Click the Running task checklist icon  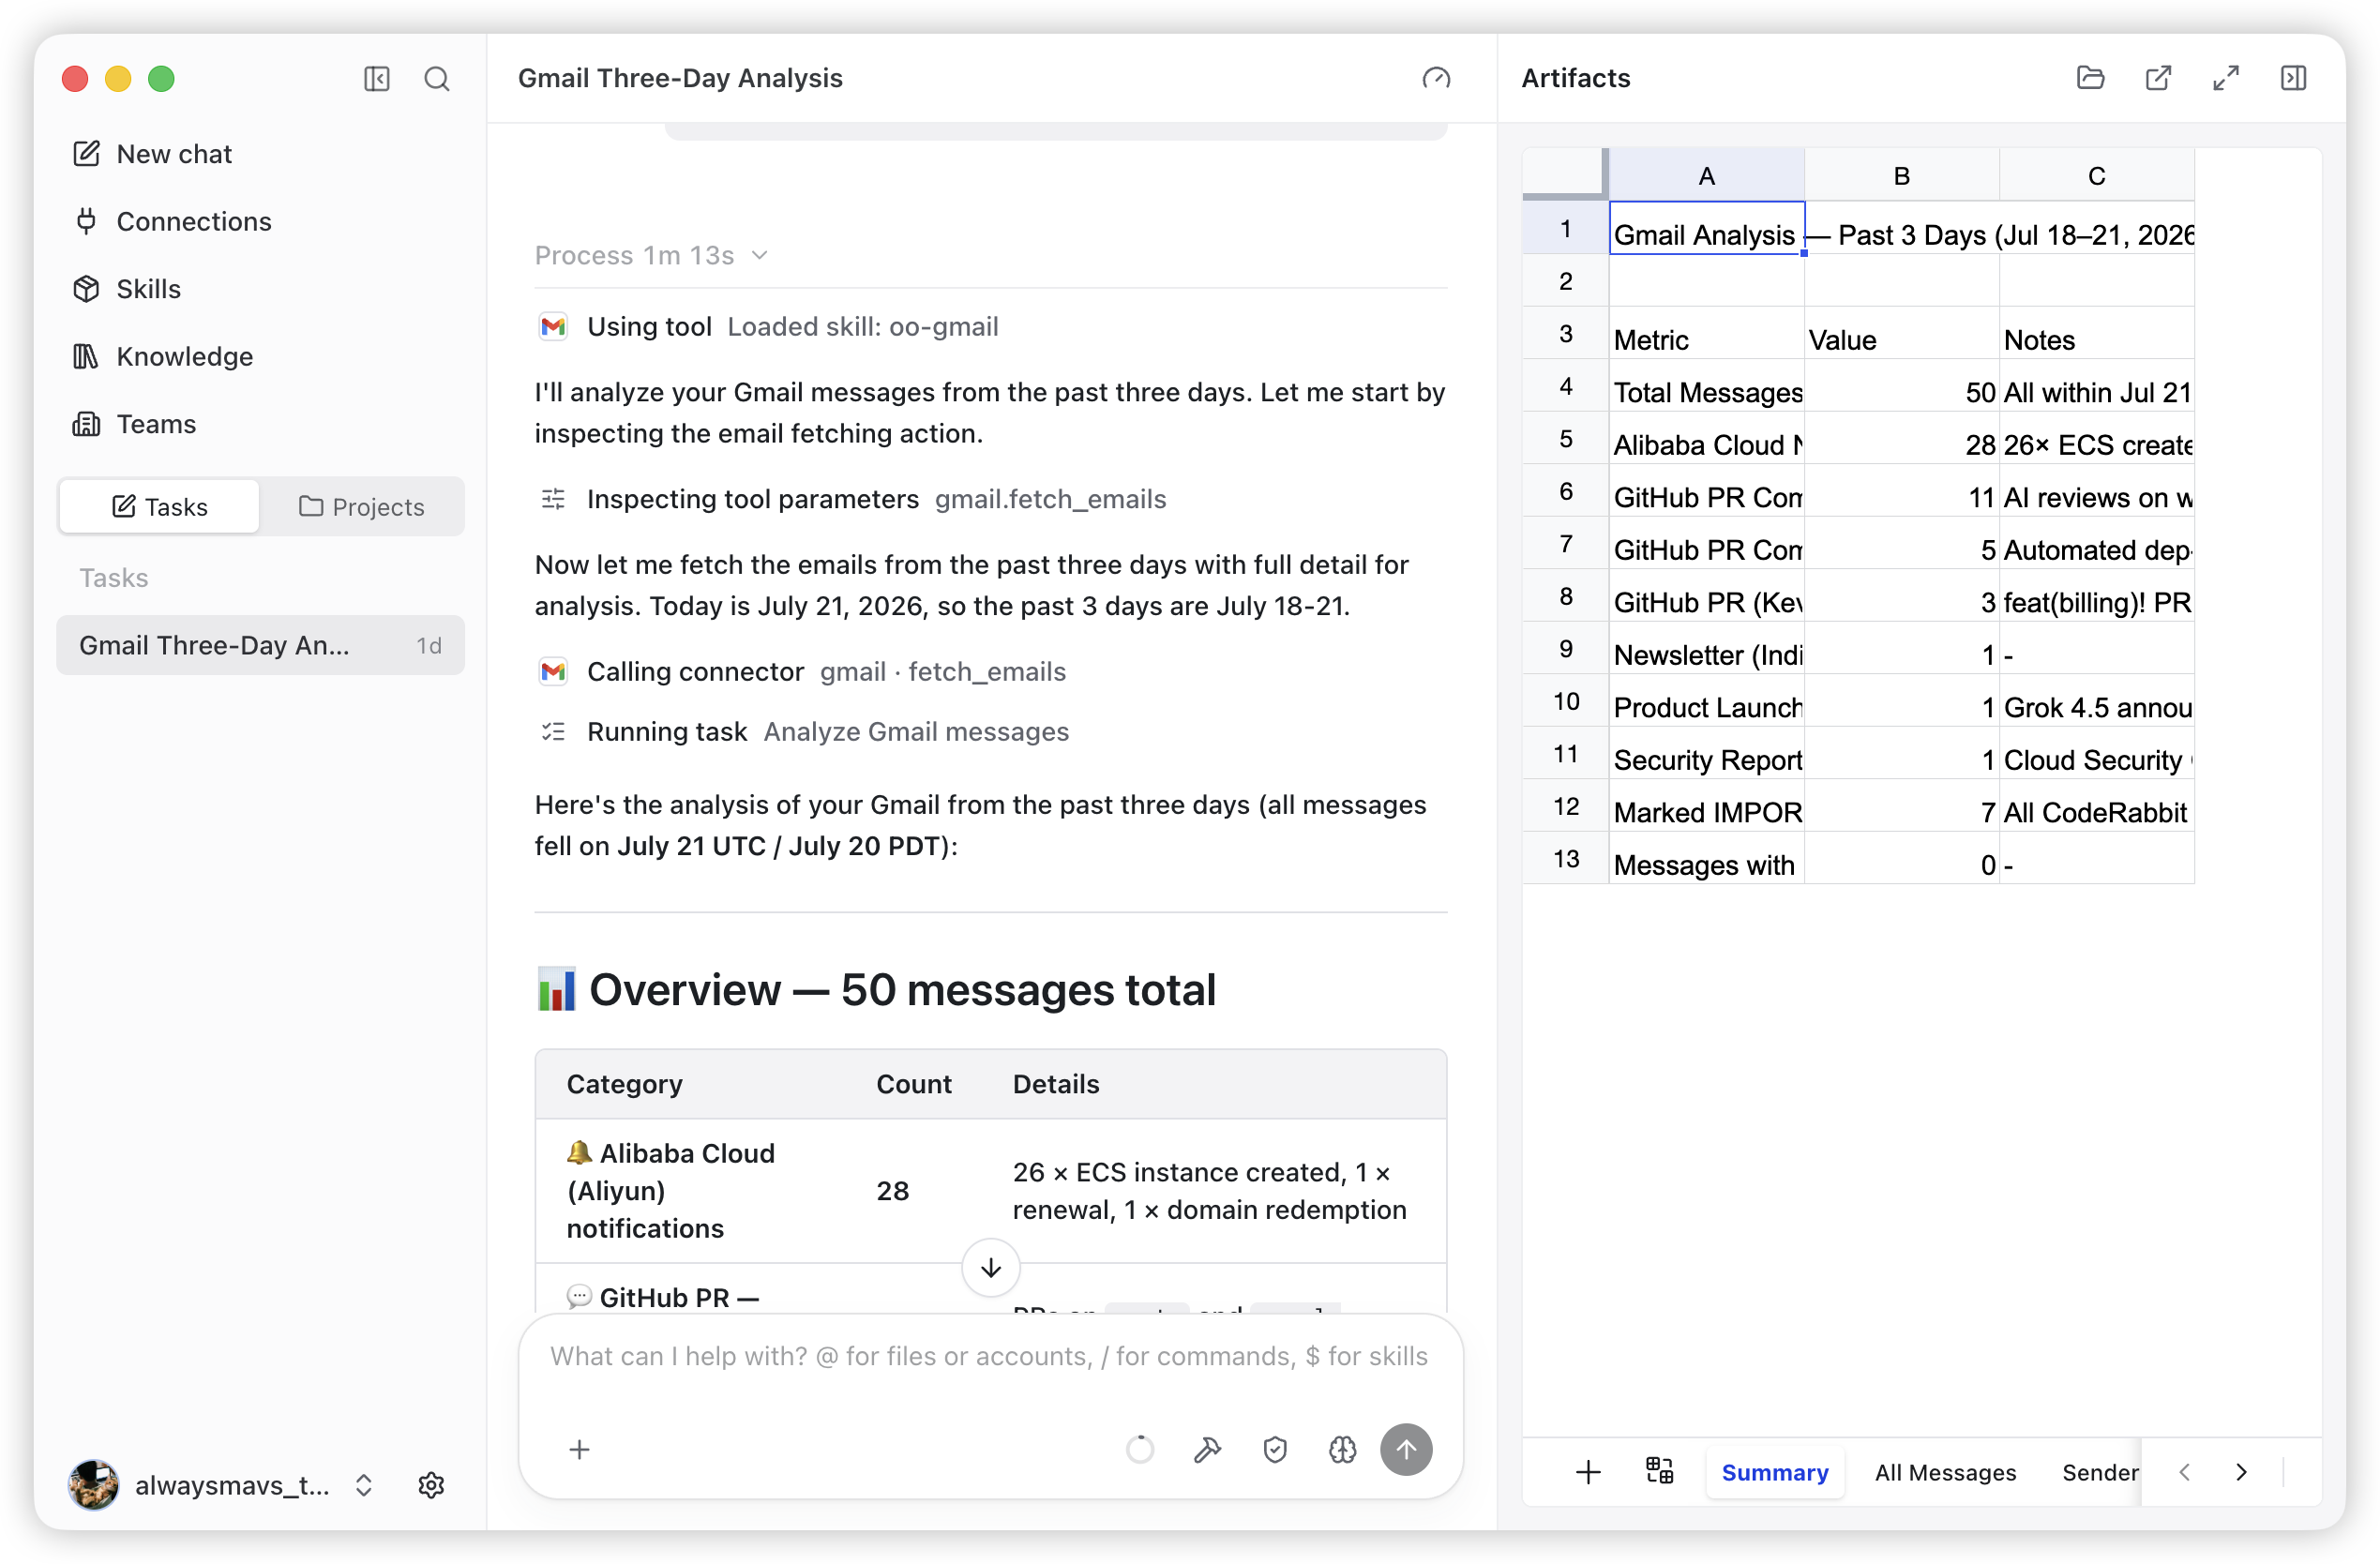553,732
